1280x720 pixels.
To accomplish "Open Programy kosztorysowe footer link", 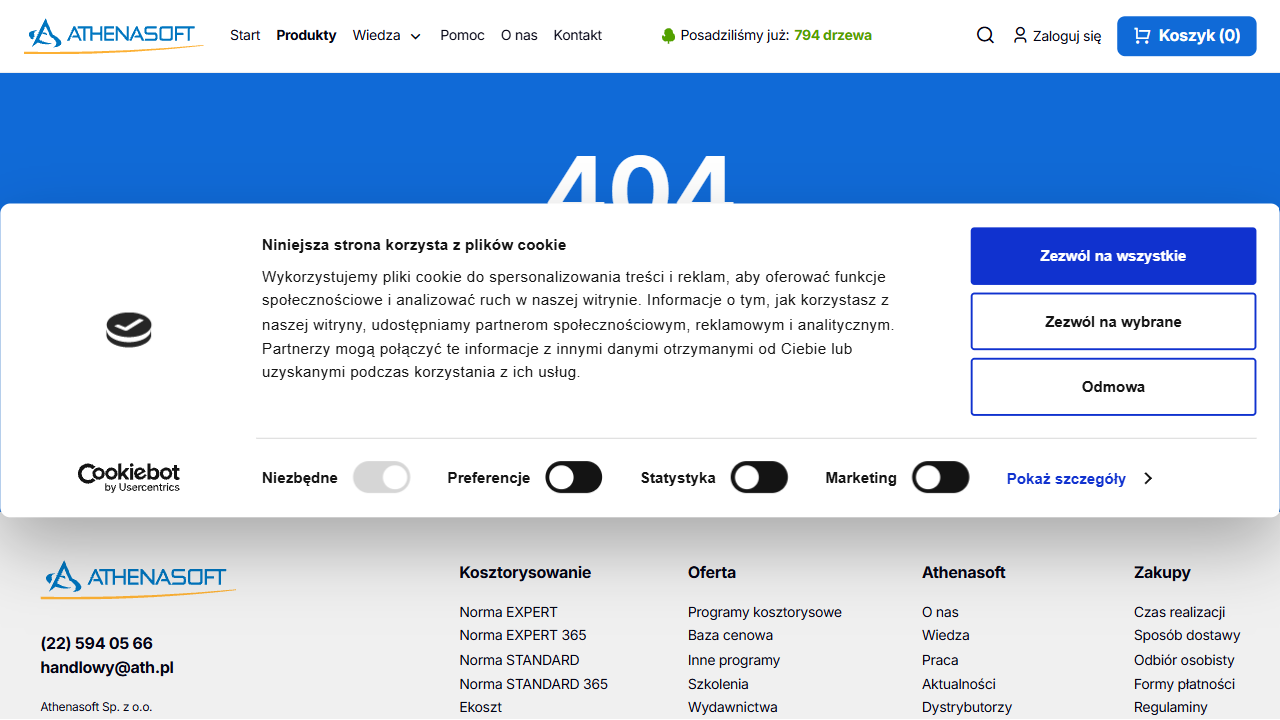I will point(765,612).
